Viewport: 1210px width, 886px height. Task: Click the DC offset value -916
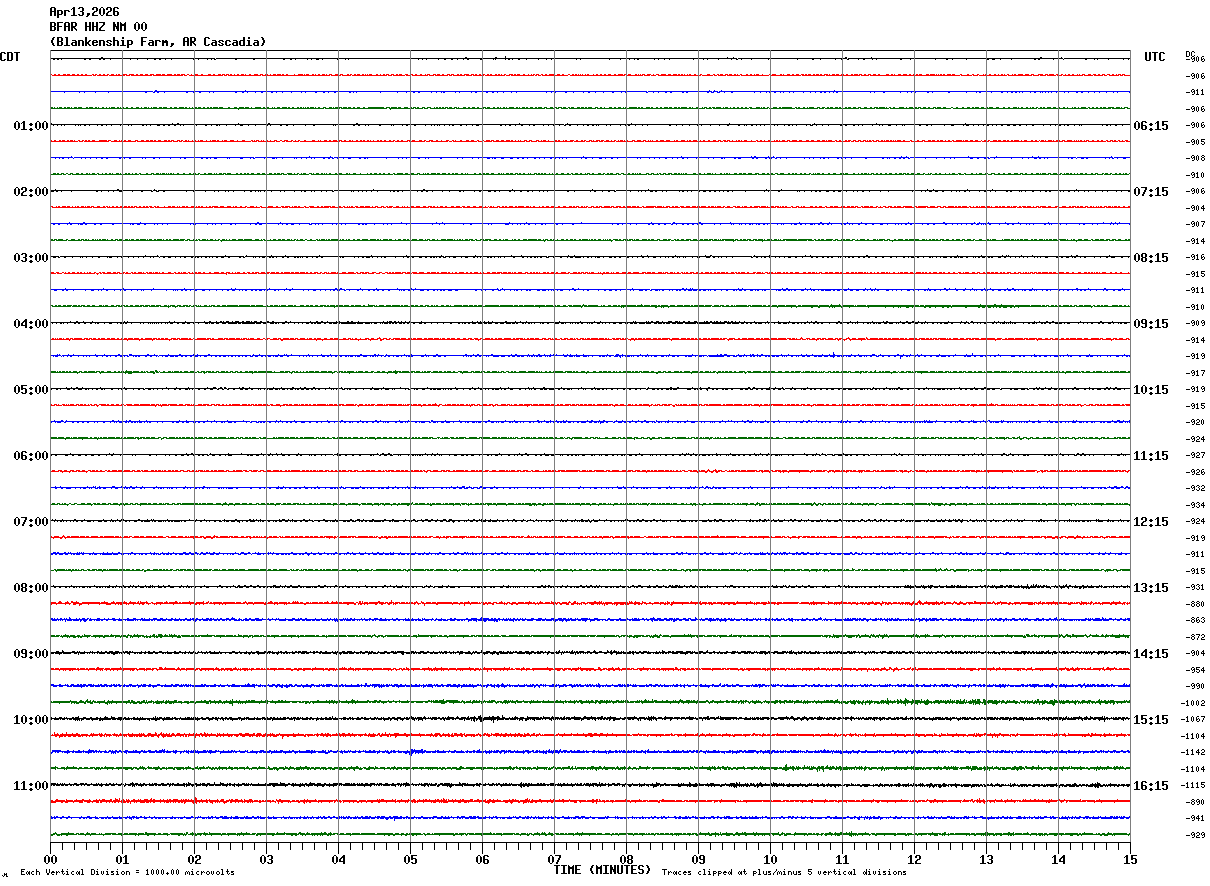1195,257
